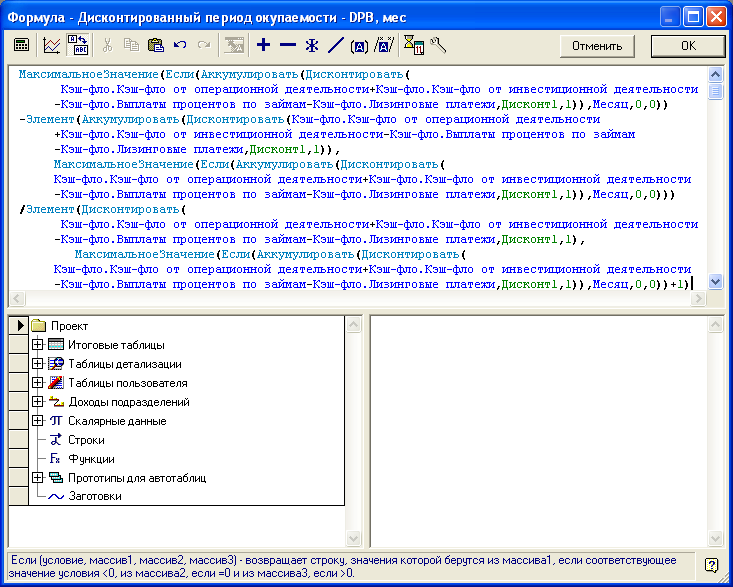Click /Элемент(Дисконтировать( line in formula

point(103,209)
